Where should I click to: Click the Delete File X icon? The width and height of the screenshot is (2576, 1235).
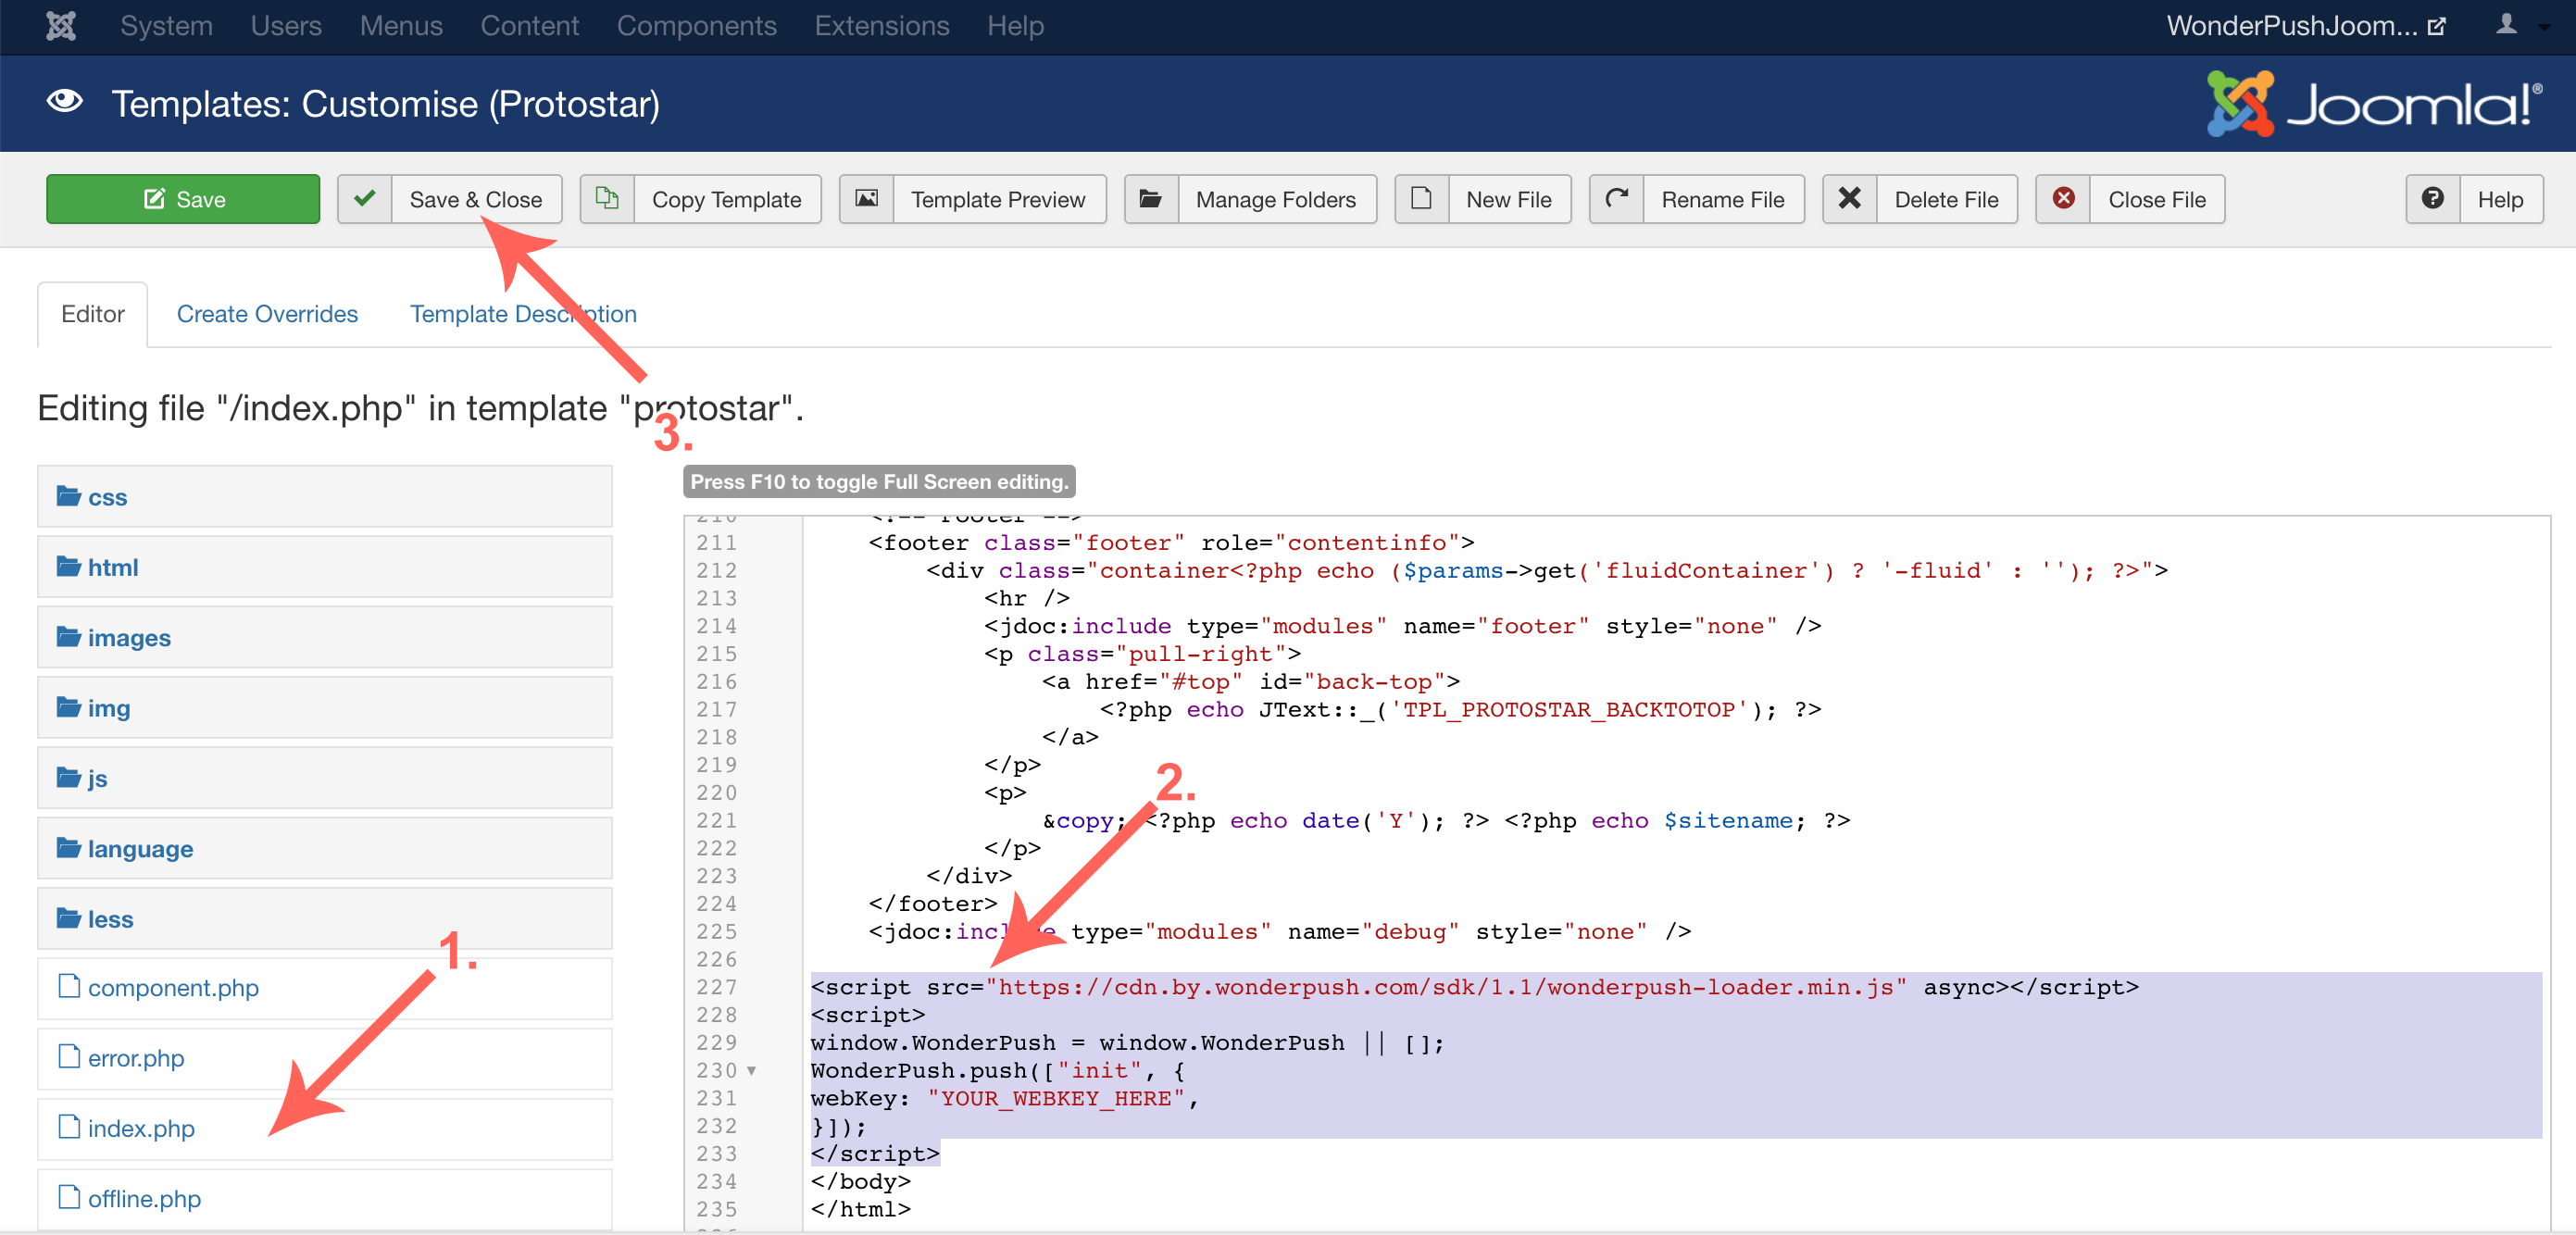click(x=1849, y=199)
